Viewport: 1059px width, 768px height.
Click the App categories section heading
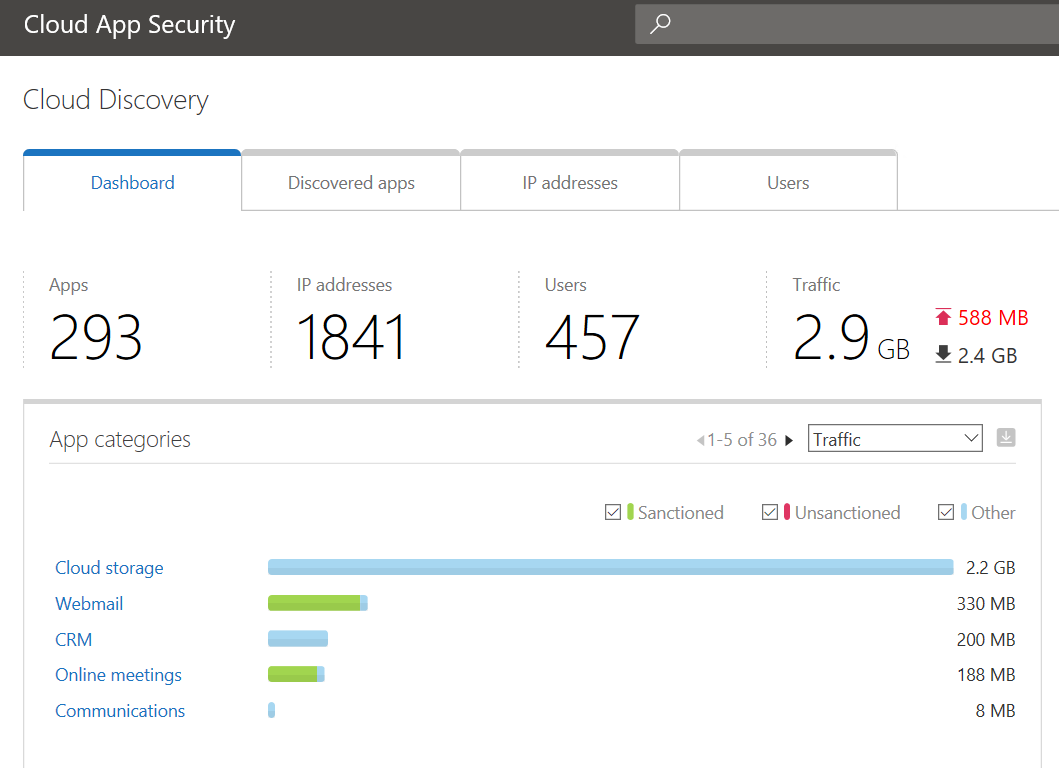pos(120,440)
